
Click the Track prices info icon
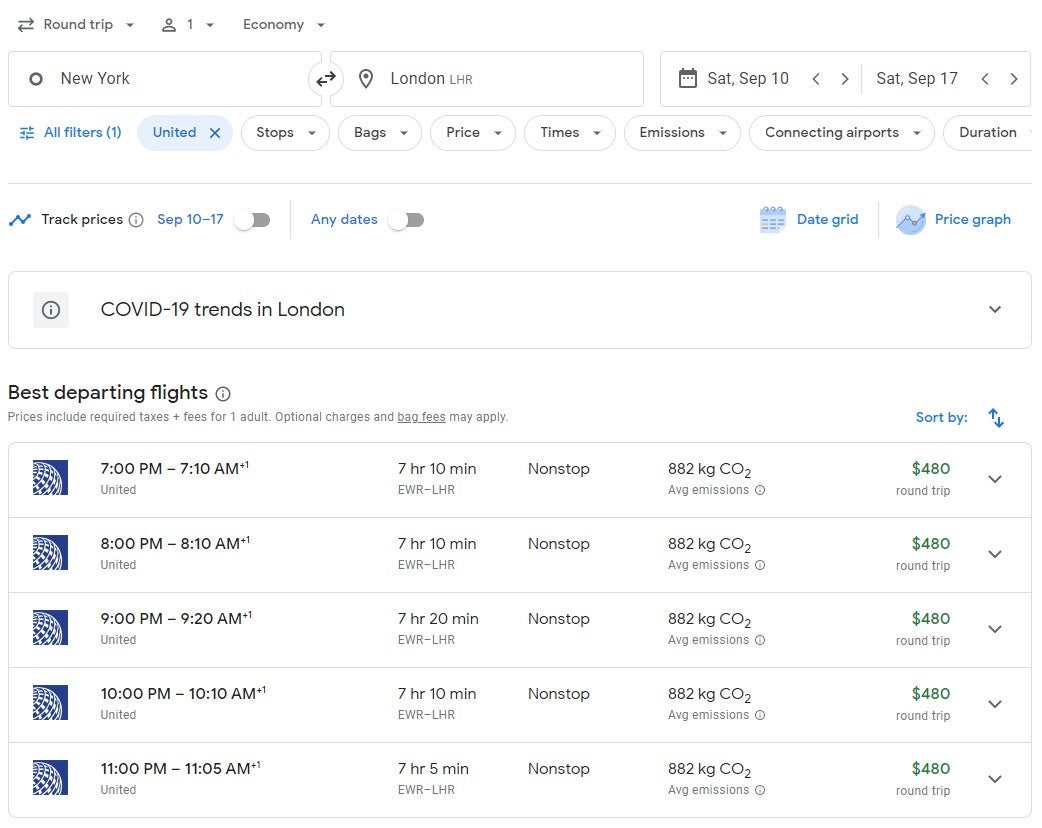136,220
